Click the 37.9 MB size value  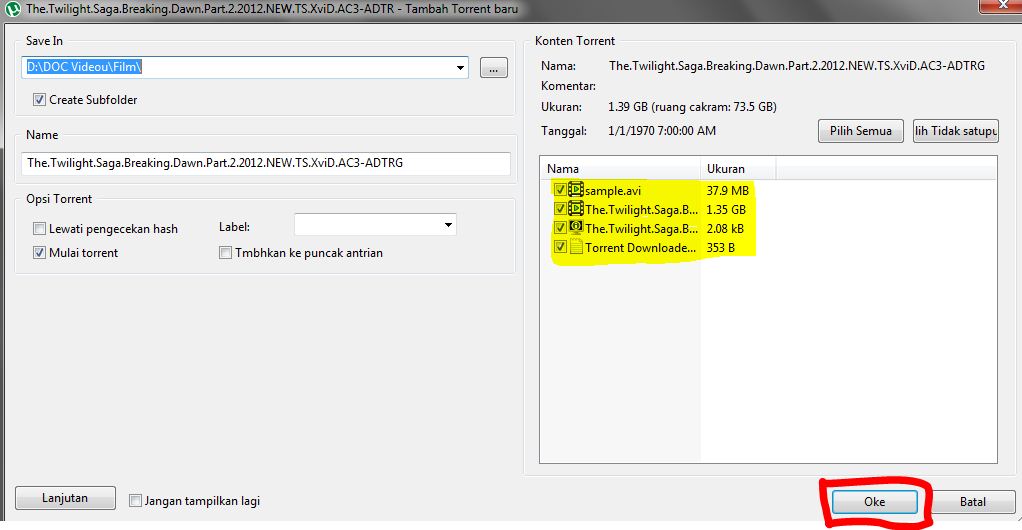[727, 191]
